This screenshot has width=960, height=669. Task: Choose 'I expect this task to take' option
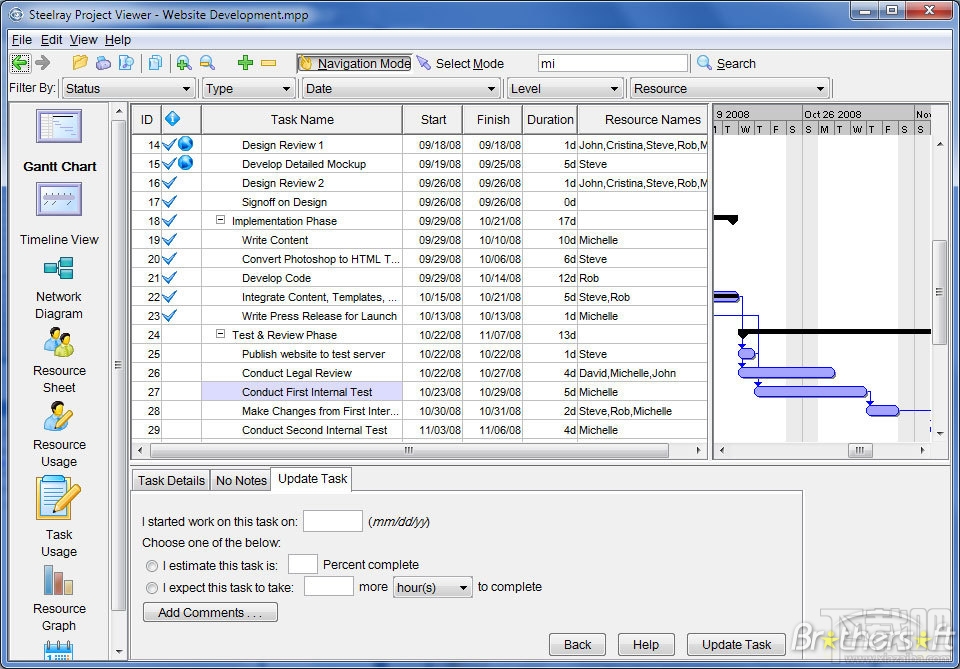pyautogui.click(x=152, y=587)
